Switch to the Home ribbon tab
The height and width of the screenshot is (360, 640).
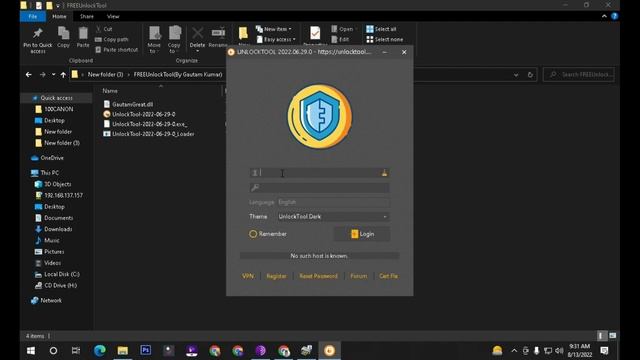coord(59,16)
